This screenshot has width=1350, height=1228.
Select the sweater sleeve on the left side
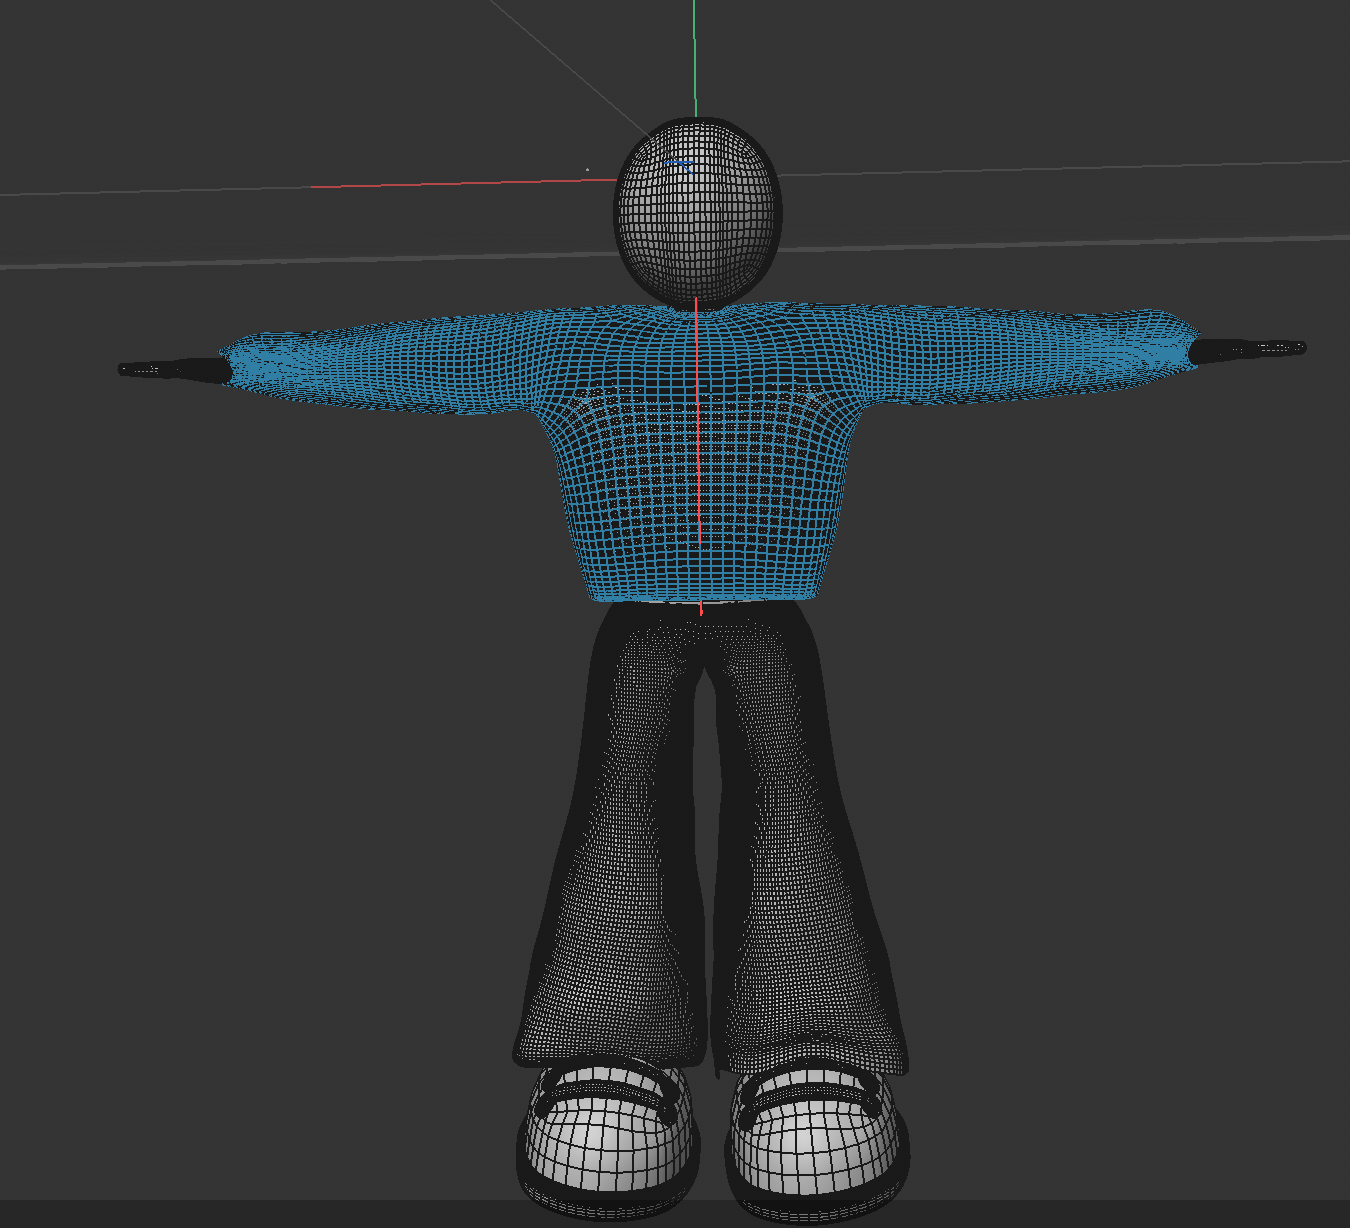coord(380,360)
